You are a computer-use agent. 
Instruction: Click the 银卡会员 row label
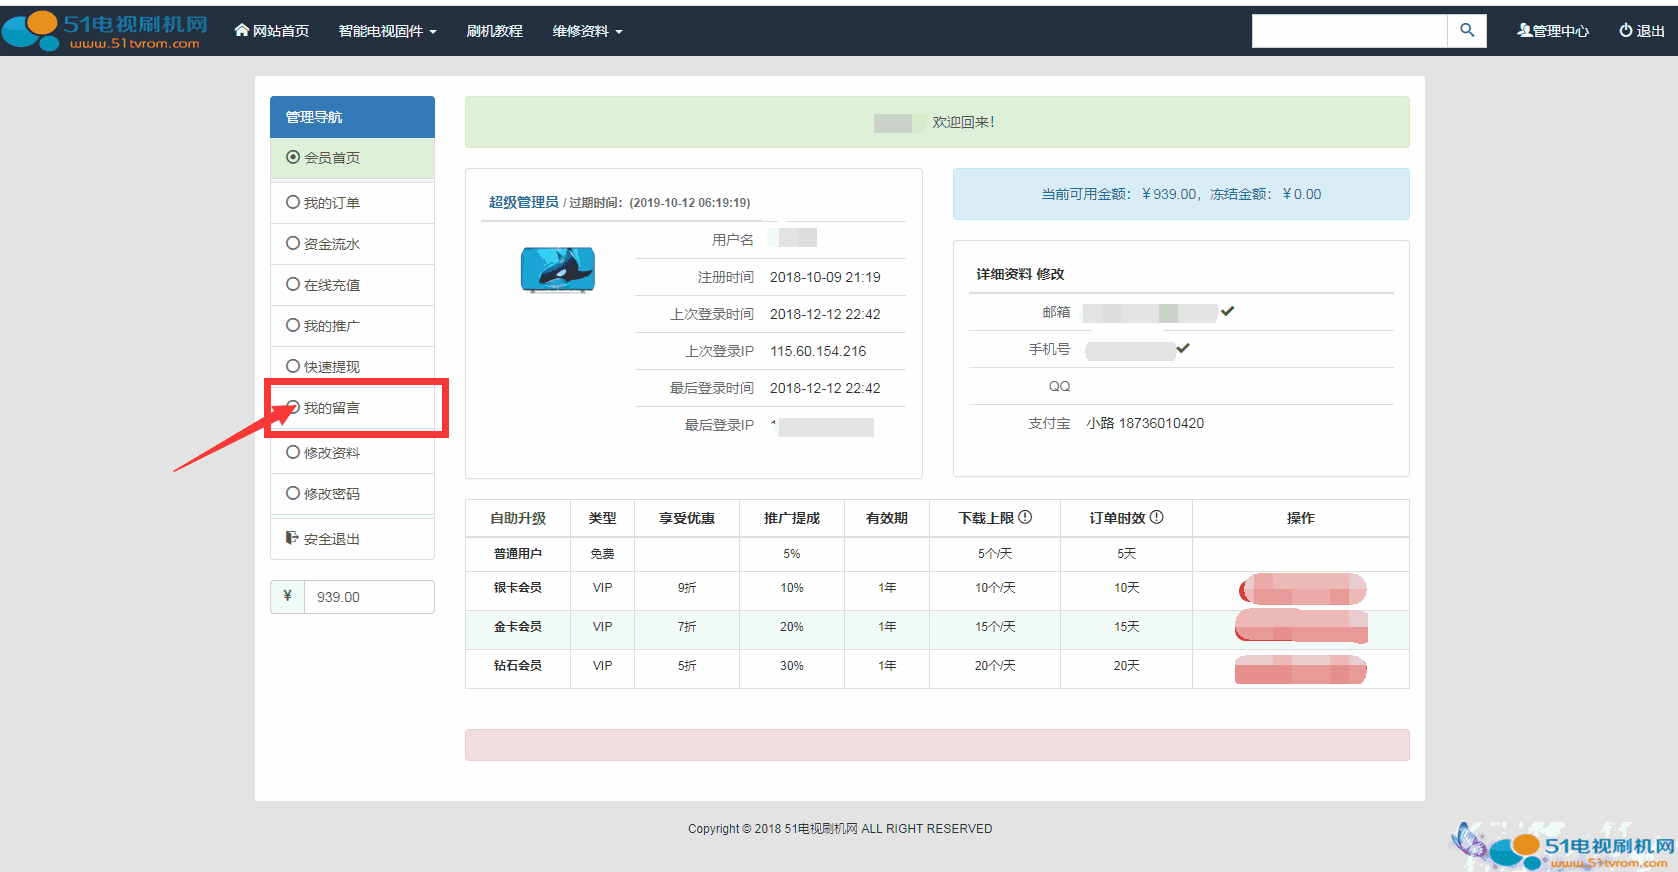coord(518,588)
